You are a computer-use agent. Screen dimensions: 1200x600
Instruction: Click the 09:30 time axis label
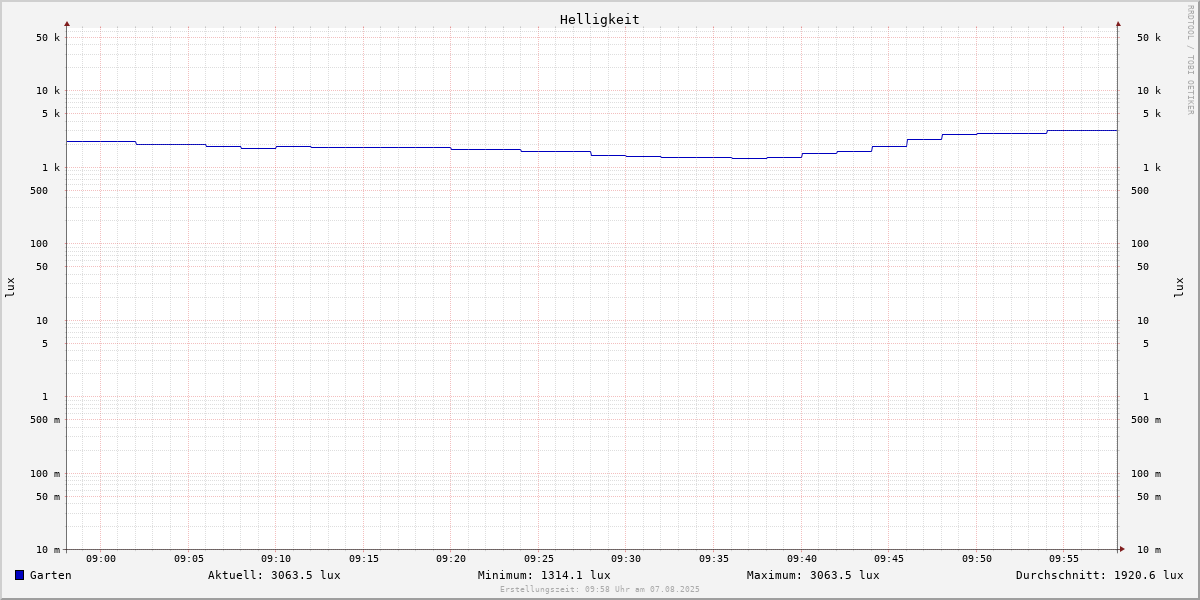tap(626, 559)
